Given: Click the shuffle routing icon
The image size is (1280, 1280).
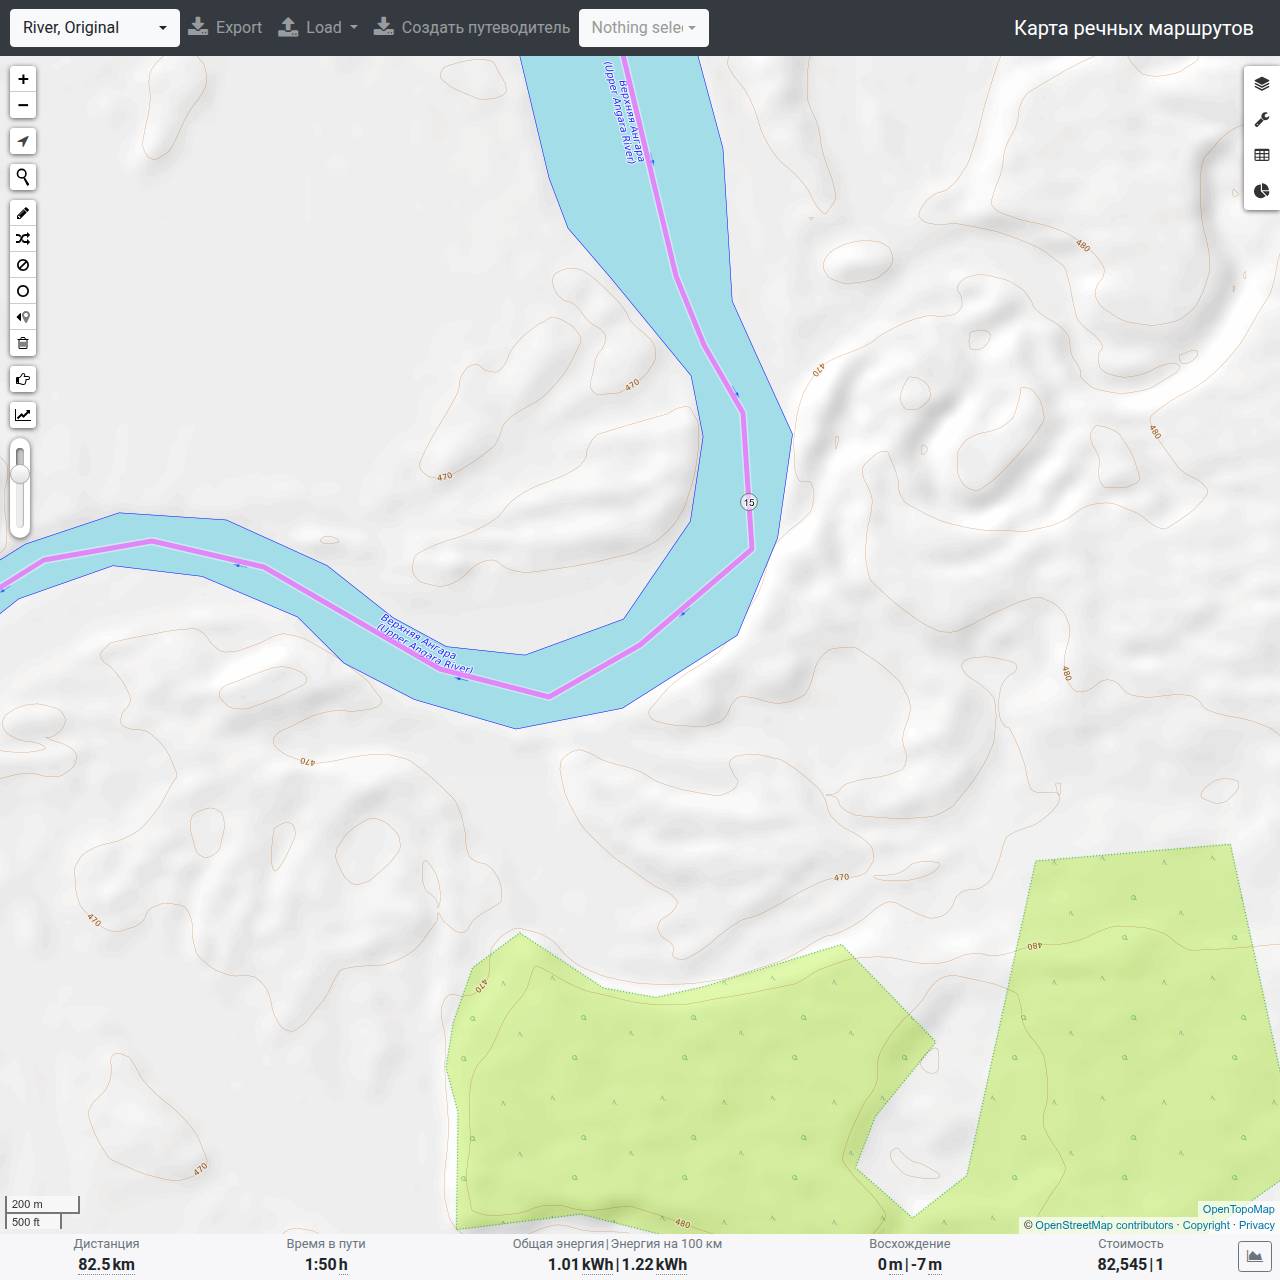Looking at the screenshot, I should point(23,239).
